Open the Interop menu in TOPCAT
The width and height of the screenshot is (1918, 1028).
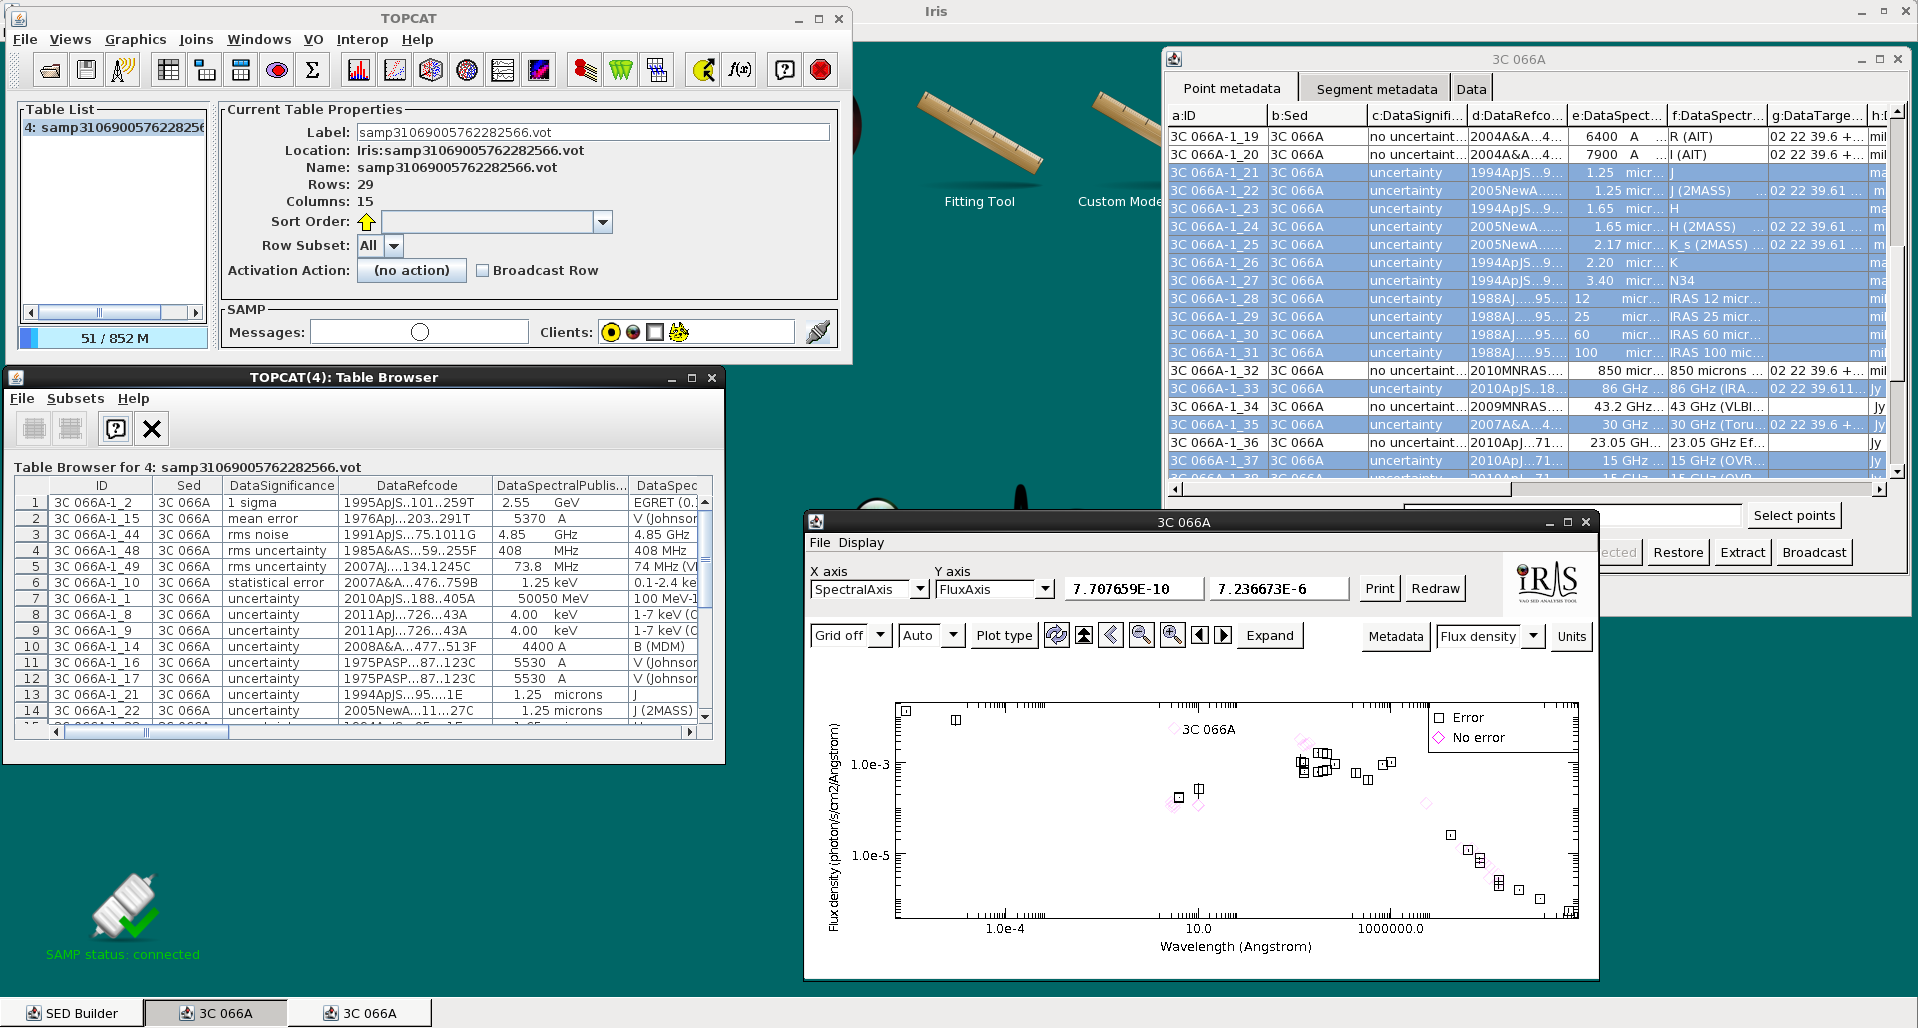tap(362, 40)
